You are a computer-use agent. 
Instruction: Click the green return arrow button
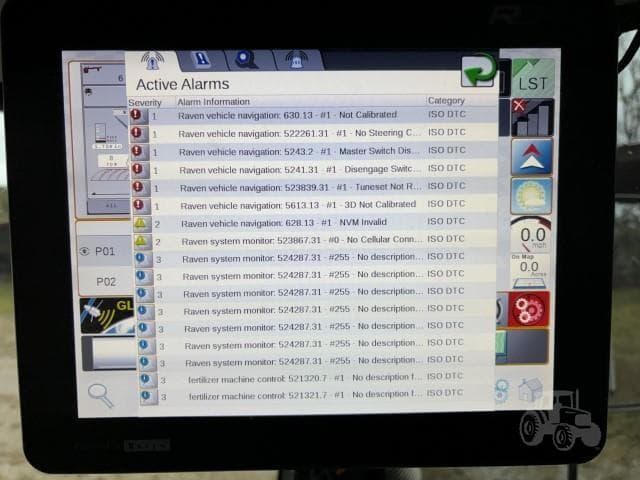click(478, 71)
